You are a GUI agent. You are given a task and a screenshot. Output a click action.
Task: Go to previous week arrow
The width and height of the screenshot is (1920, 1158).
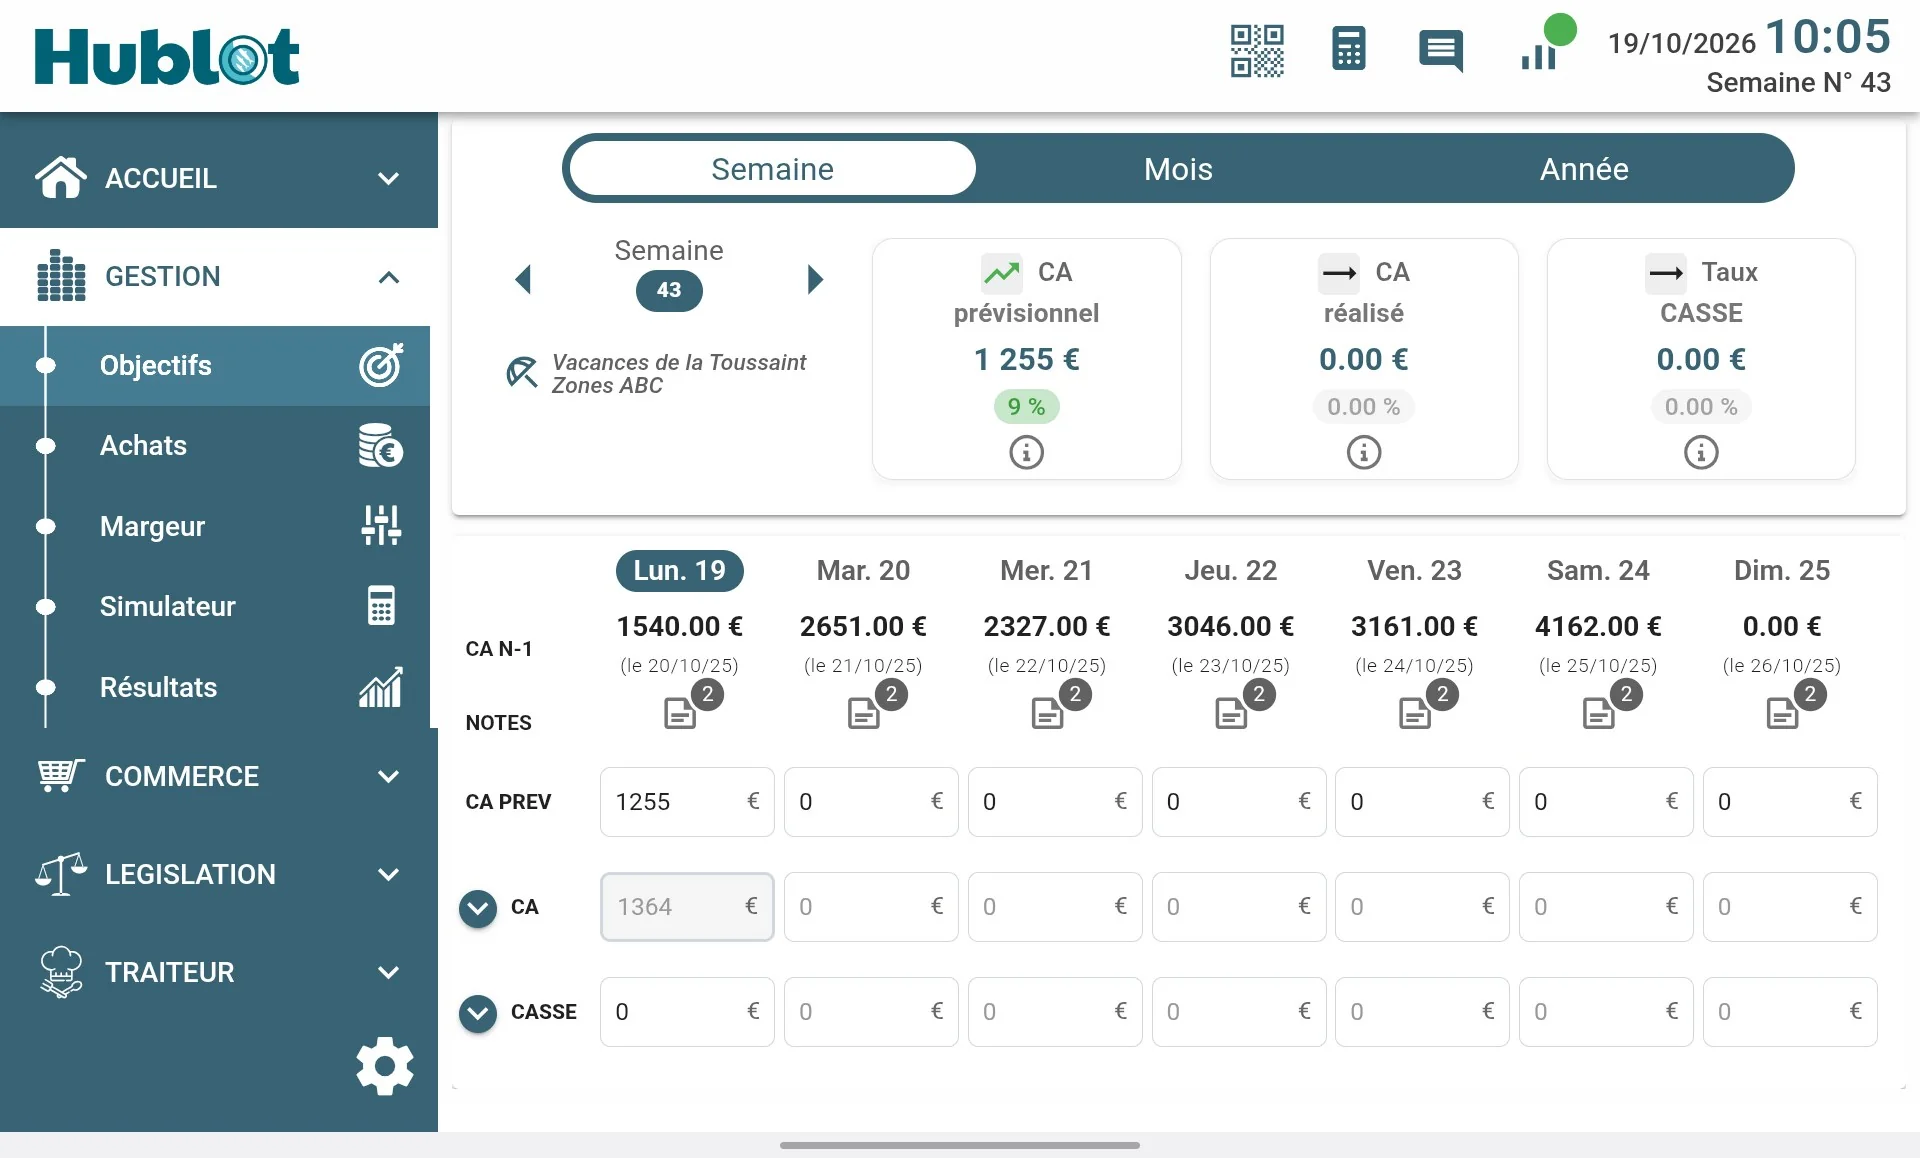(522, 279)
